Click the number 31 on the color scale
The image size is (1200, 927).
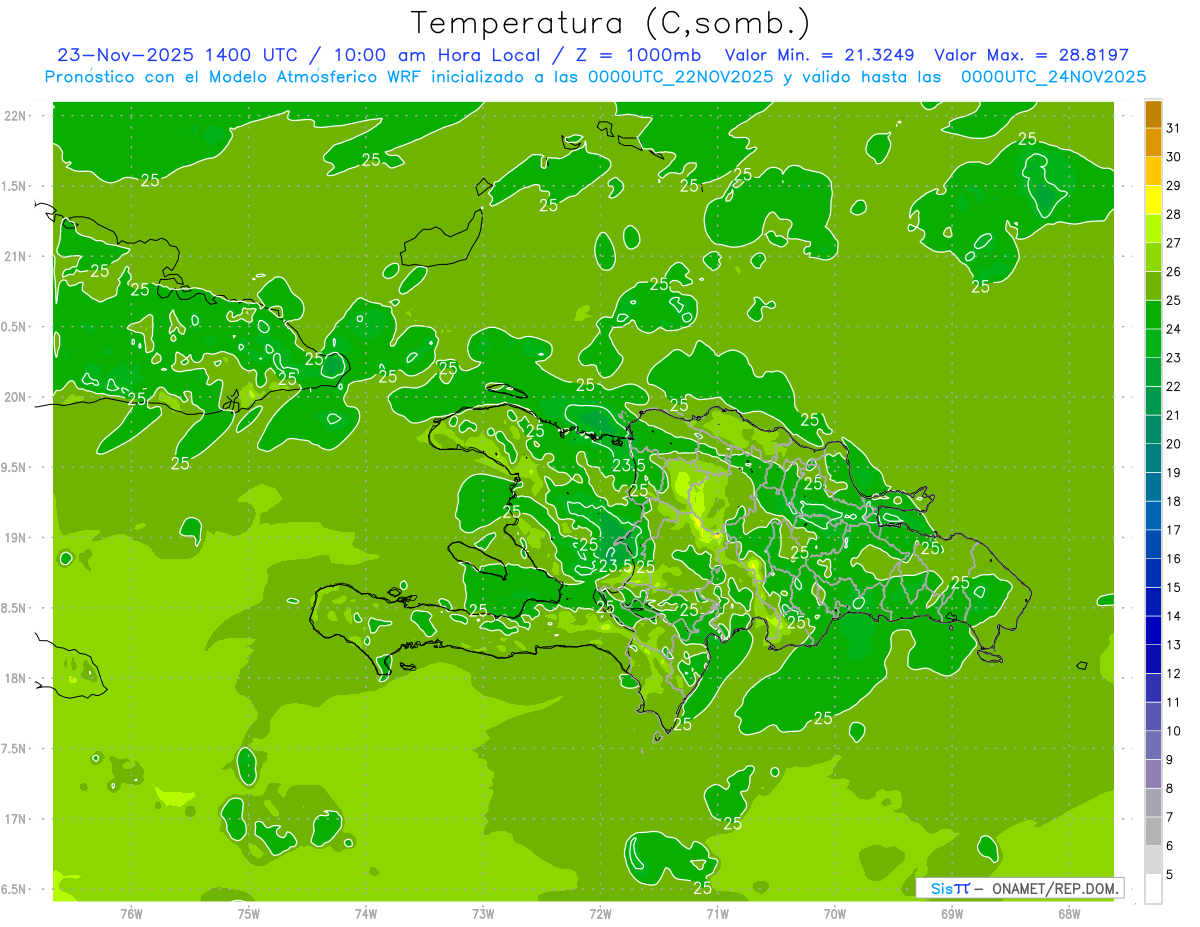(1173, 128)
